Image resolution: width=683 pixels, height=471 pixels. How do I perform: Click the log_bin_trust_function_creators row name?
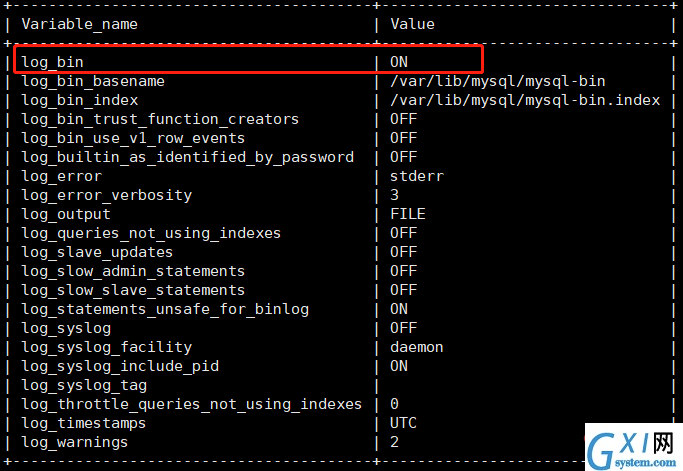[x=160, y=119]
